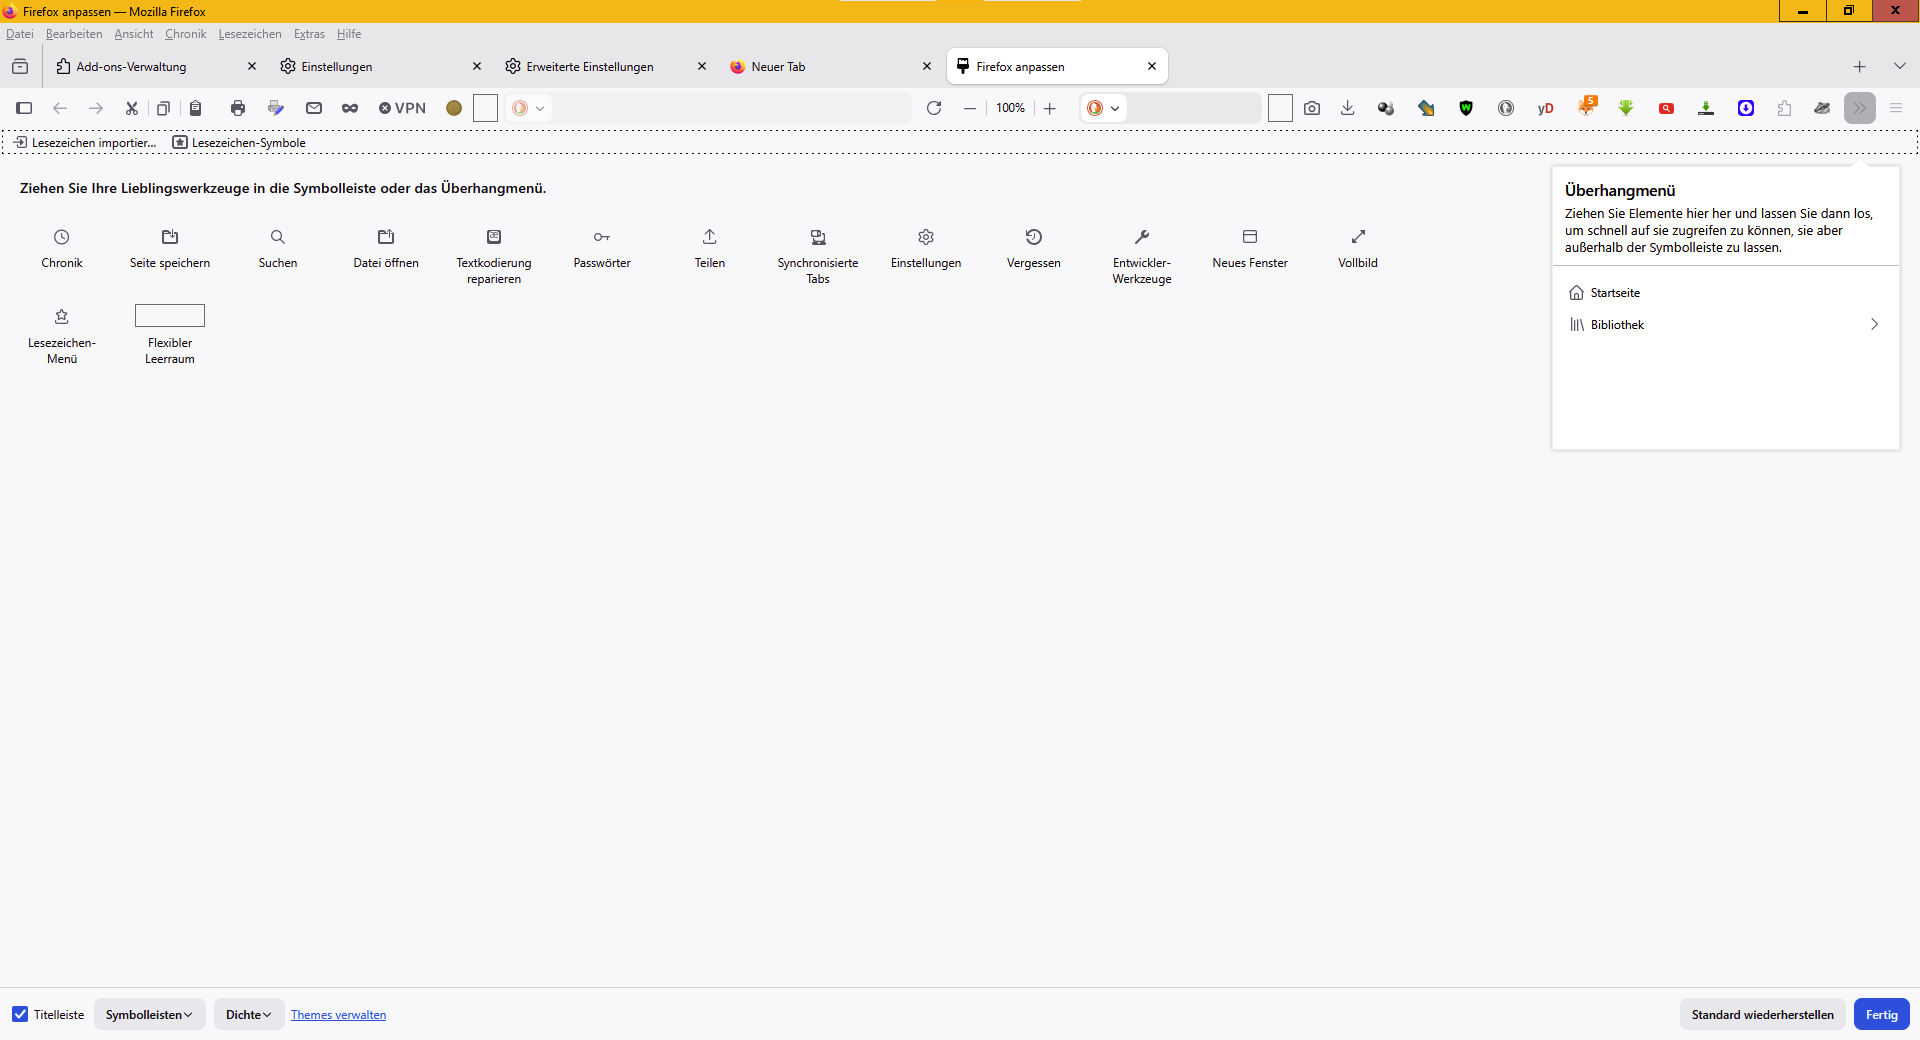Click the Vergessen icon
The width and height of the screenshot is (1920, 1040).
1034,237
